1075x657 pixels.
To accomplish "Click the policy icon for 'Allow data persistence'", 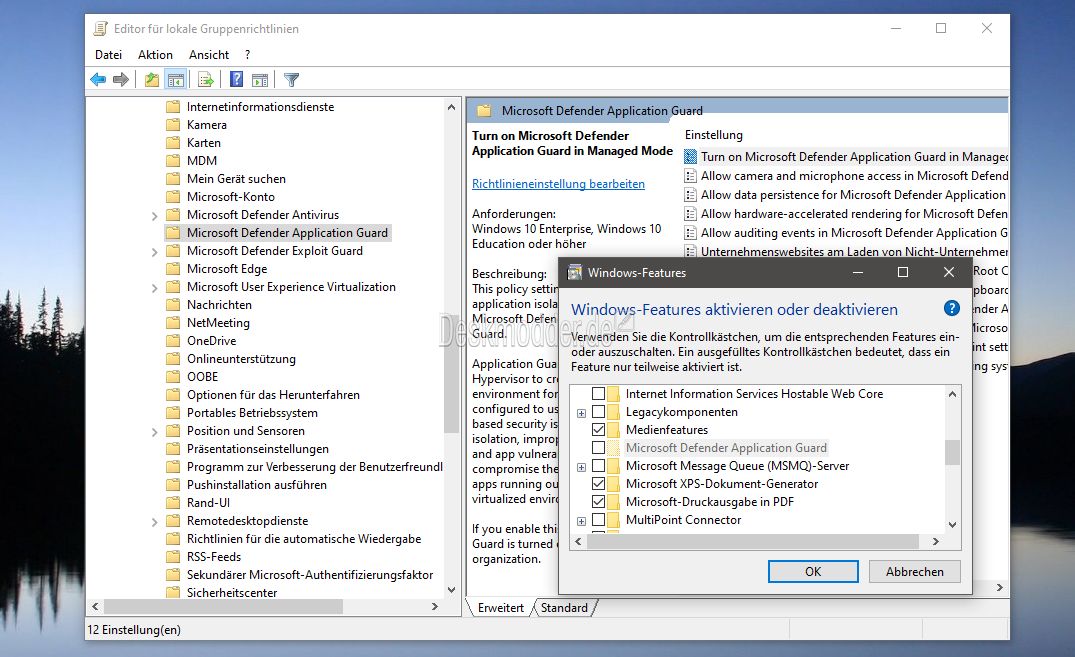I will click(690, 195).
